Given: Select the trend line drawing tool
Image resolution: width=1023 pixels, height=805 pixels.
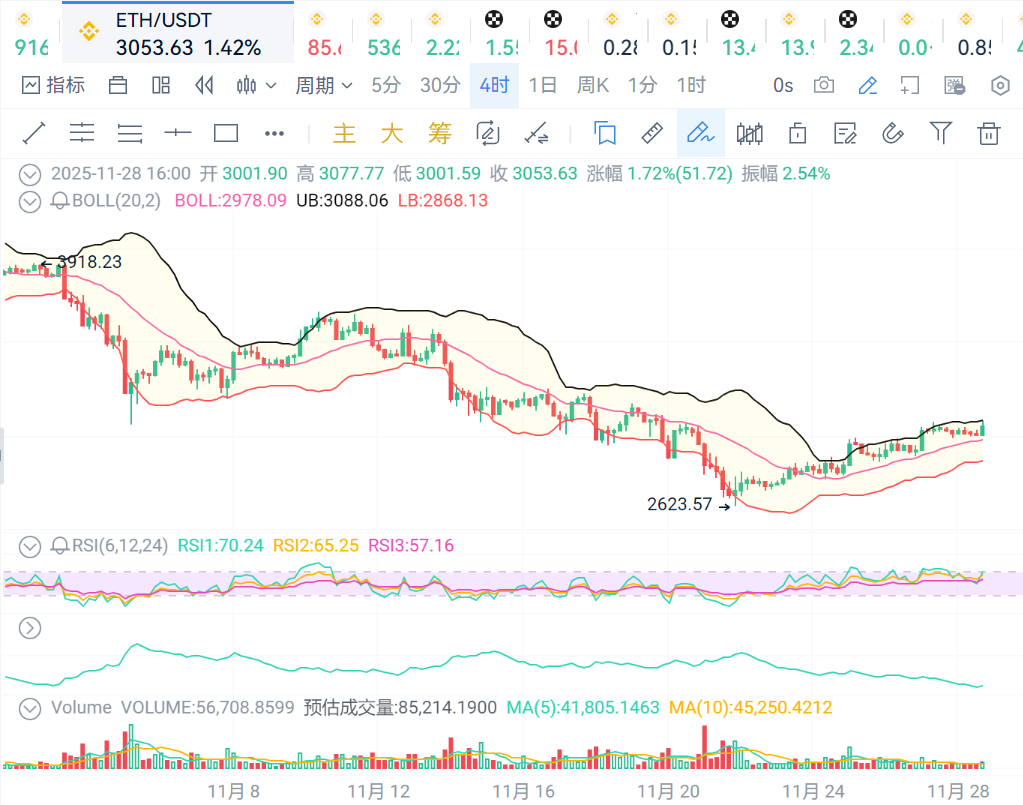Looking at the screenshot, I should (34, 133).
